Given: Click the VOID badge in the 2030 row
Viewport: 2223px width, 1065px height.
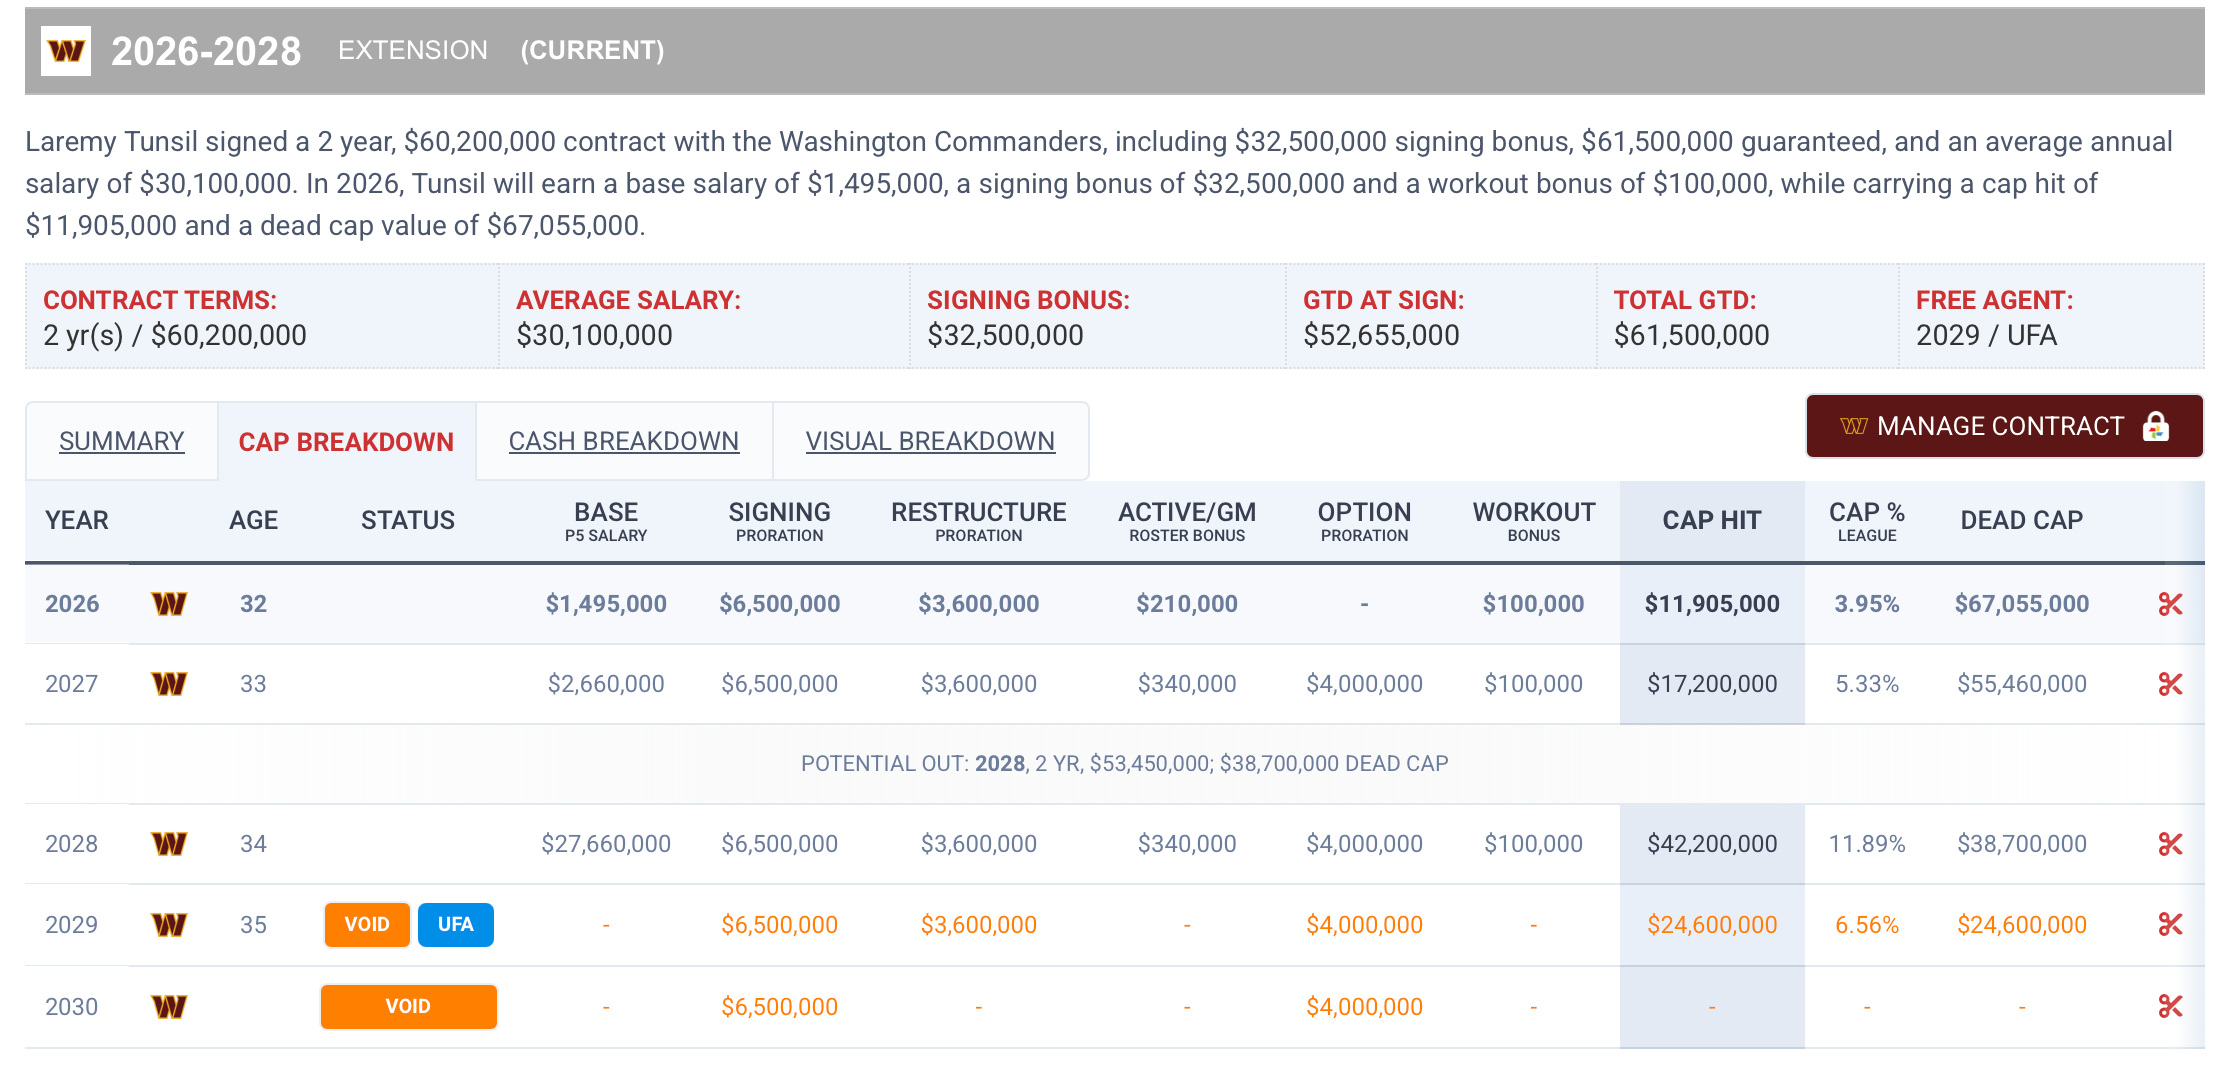Looking at the screenshot, I should (408, 1006).
